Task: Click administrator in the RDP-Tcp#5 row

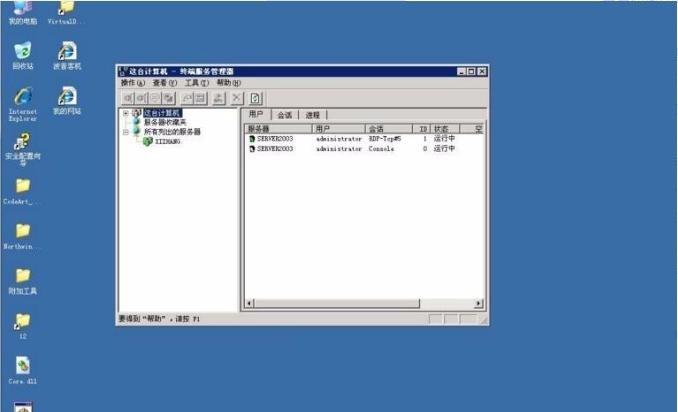Action: click(x=339, y=139)
